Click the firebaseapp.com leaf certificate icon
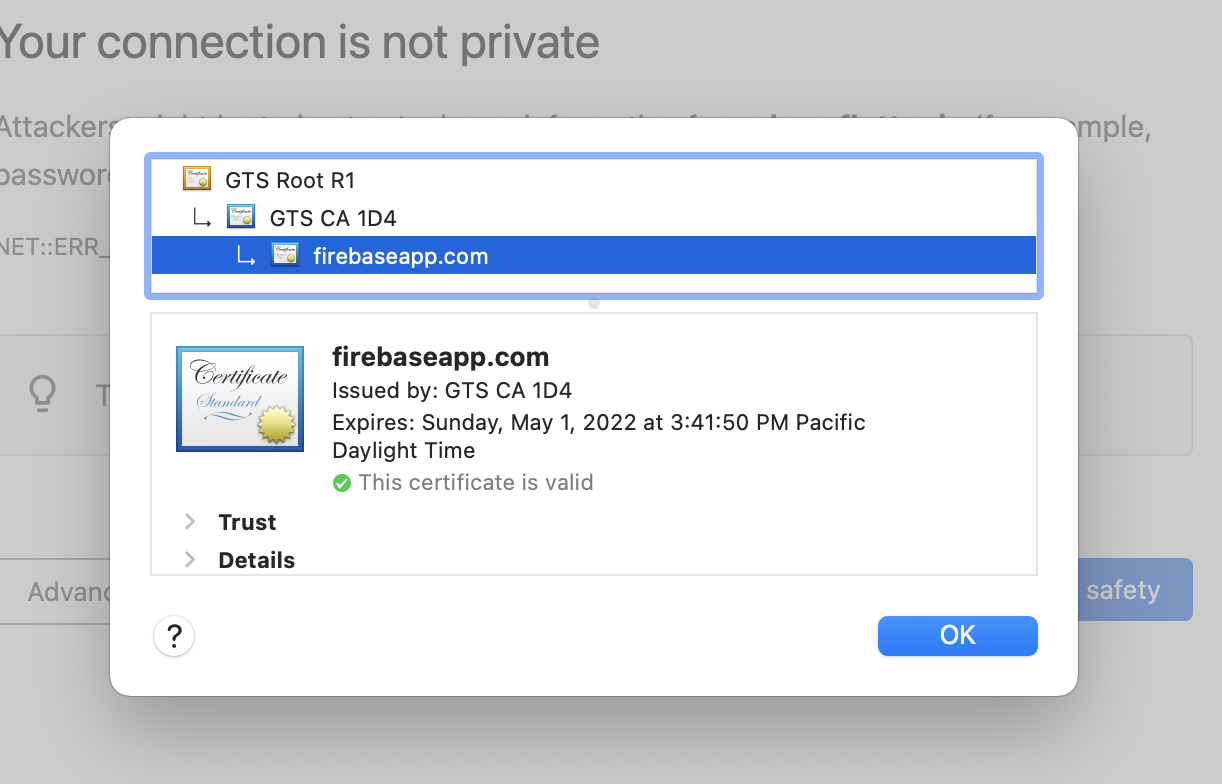1222x784 pixels. click(285, 255)
